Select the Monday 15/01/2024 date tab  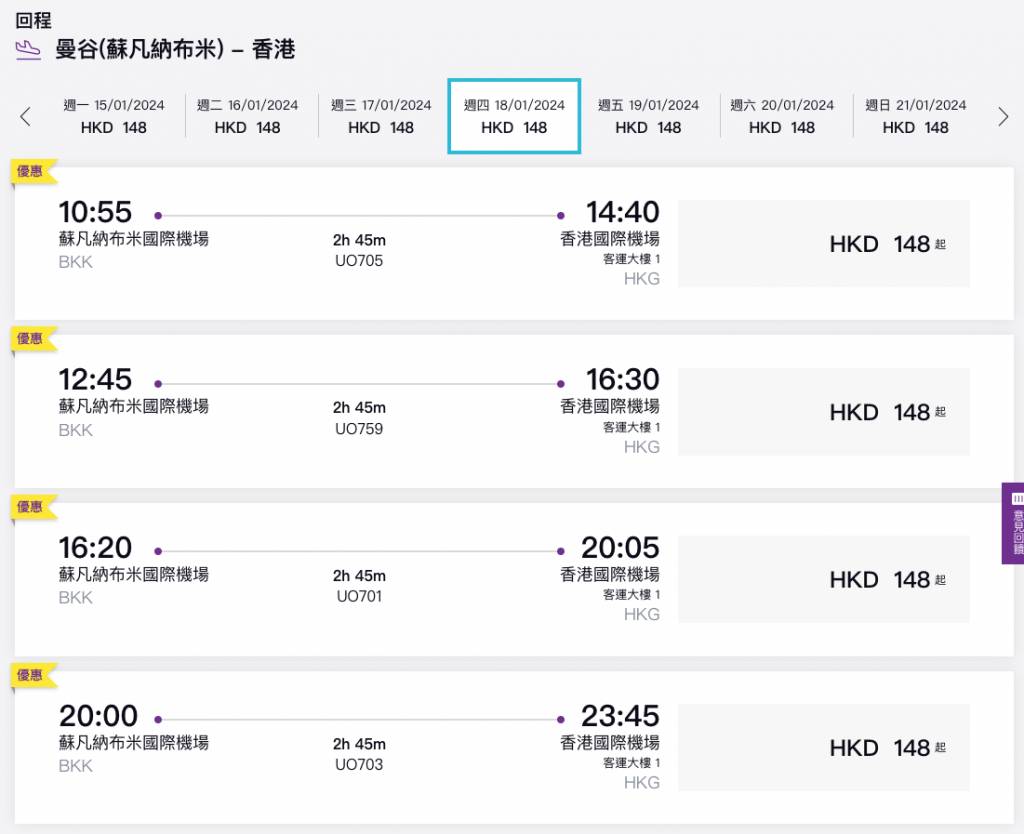pos(114,116)
